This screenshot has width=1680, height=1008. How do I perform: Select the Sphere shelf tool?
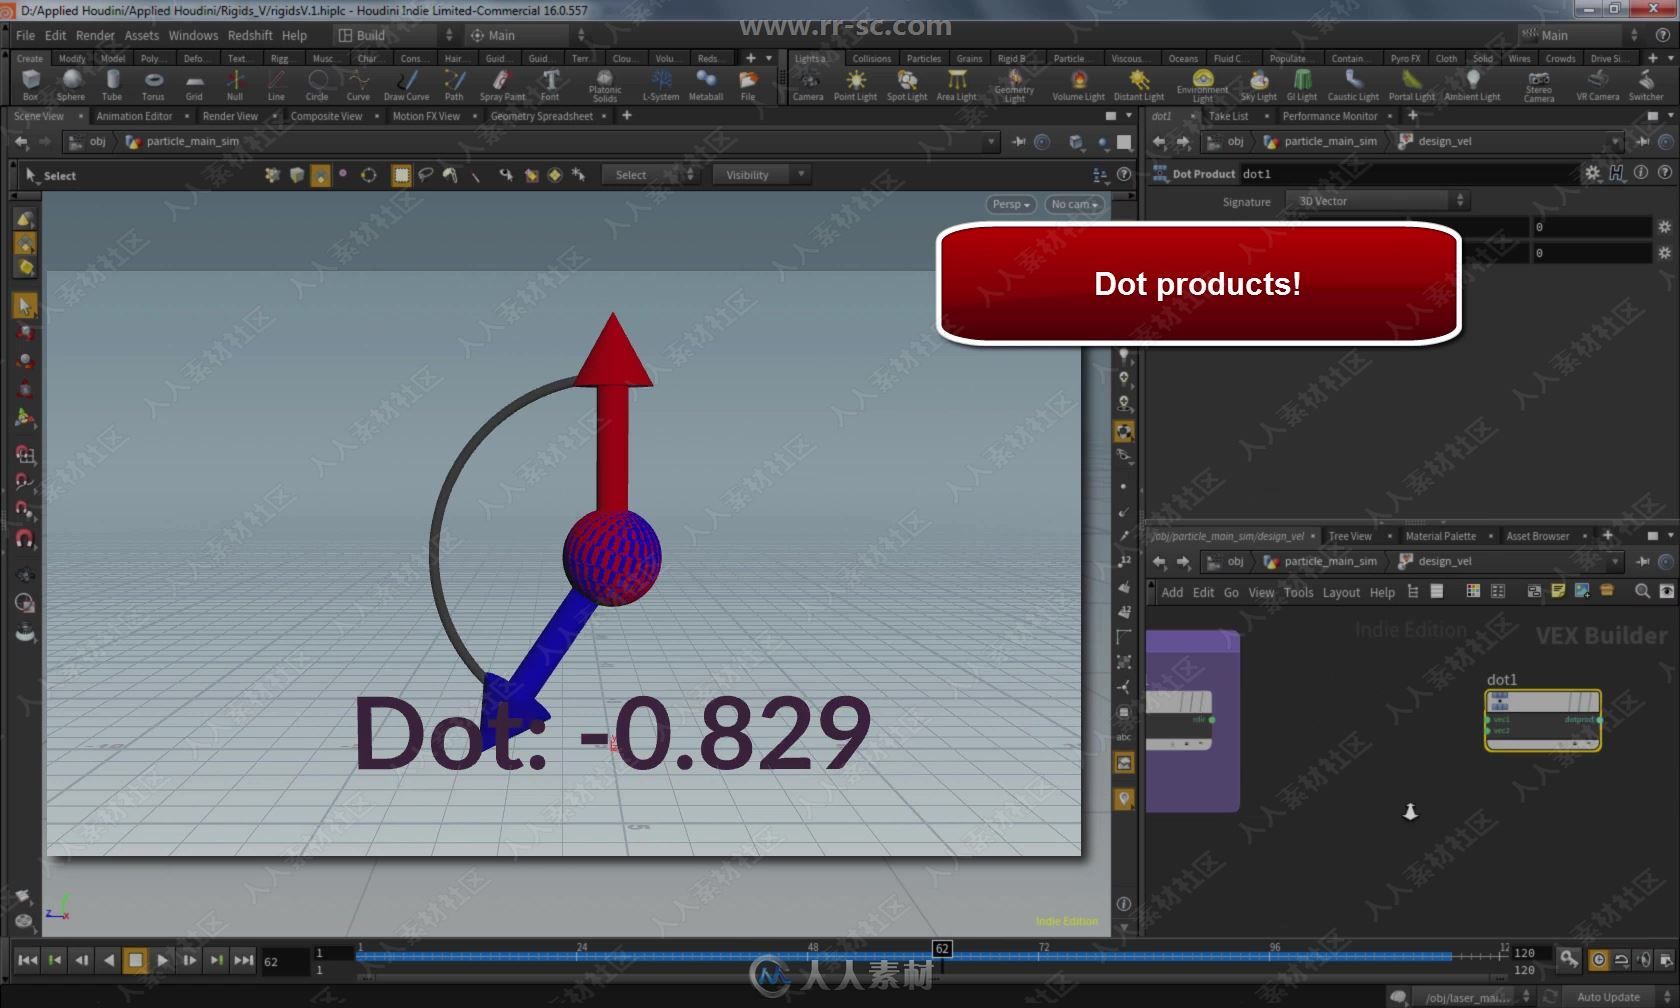tap(71, 85)
